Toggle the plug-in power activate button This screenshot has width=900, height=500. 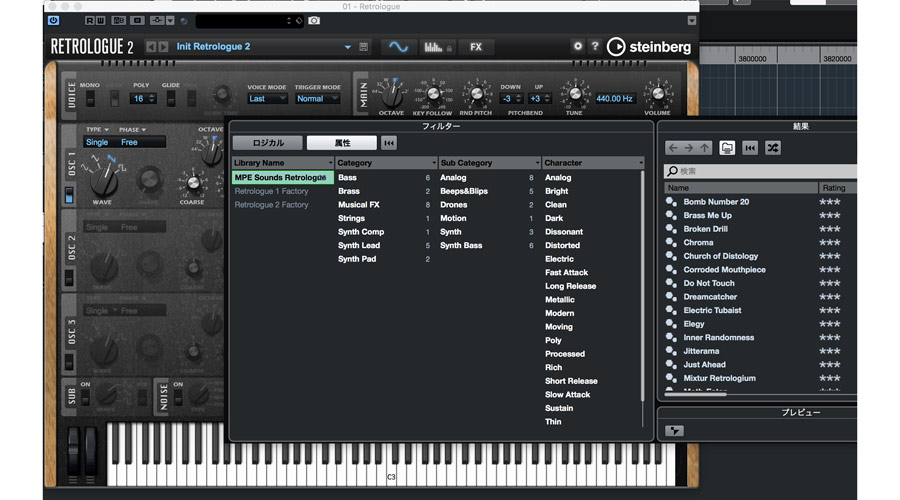click(x=53, y=20)
